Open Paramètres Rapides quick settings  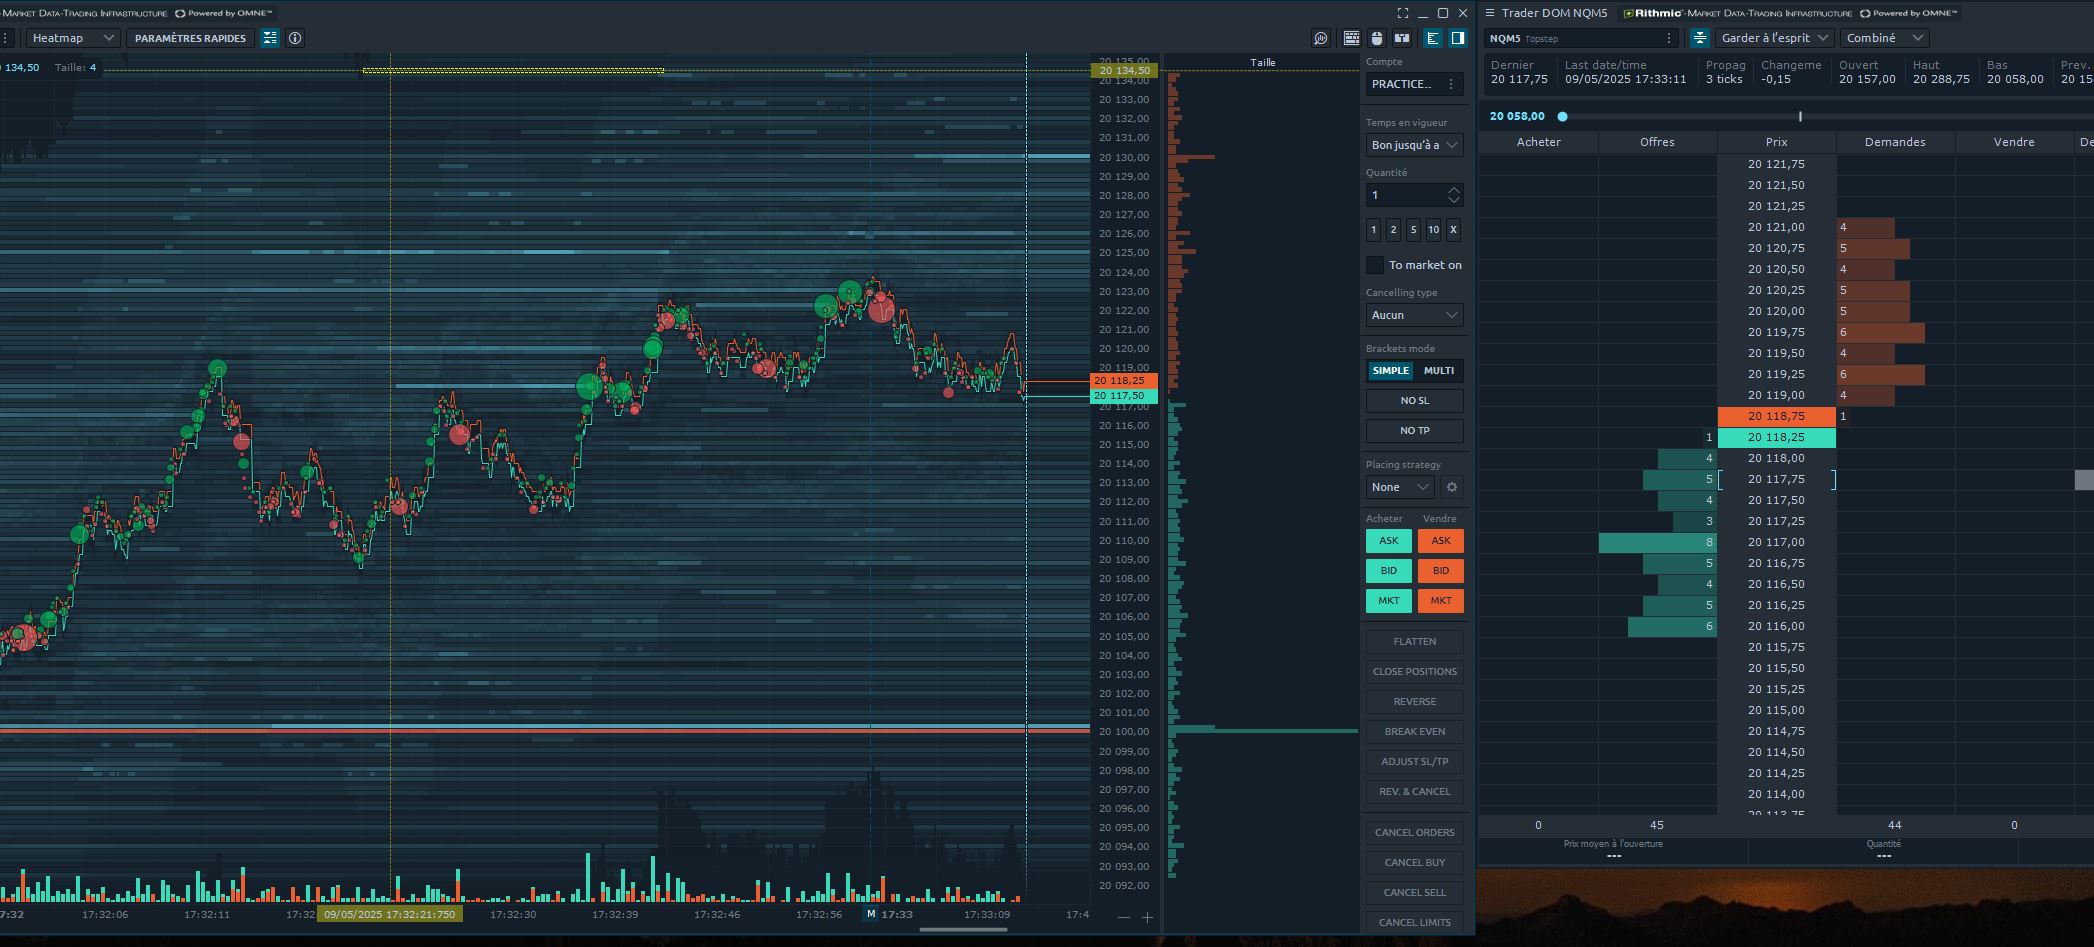pyautogui.click(x=190, y=38)
